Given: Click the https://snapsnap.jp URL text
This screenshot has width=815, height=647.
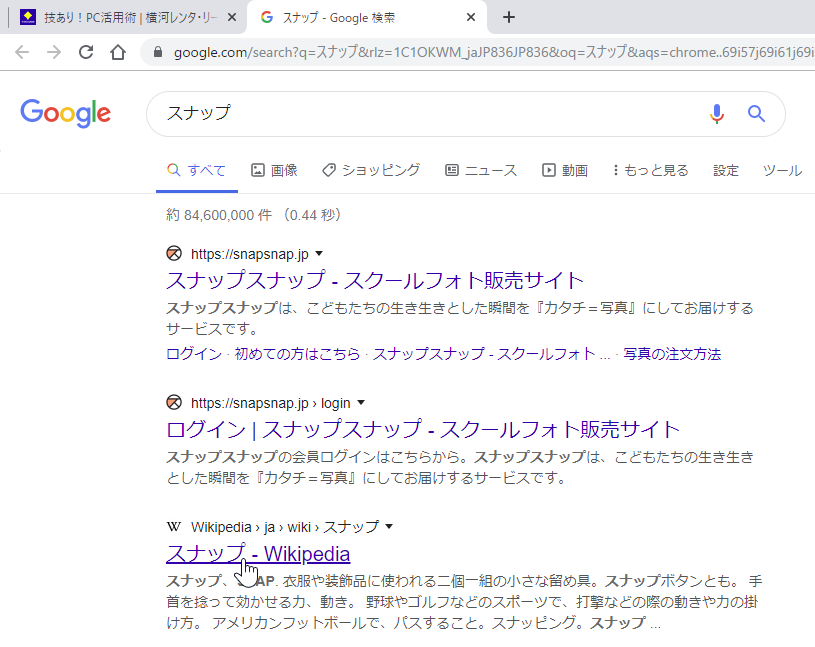Looking at the screenshot, I should click(x=249, y=254).
